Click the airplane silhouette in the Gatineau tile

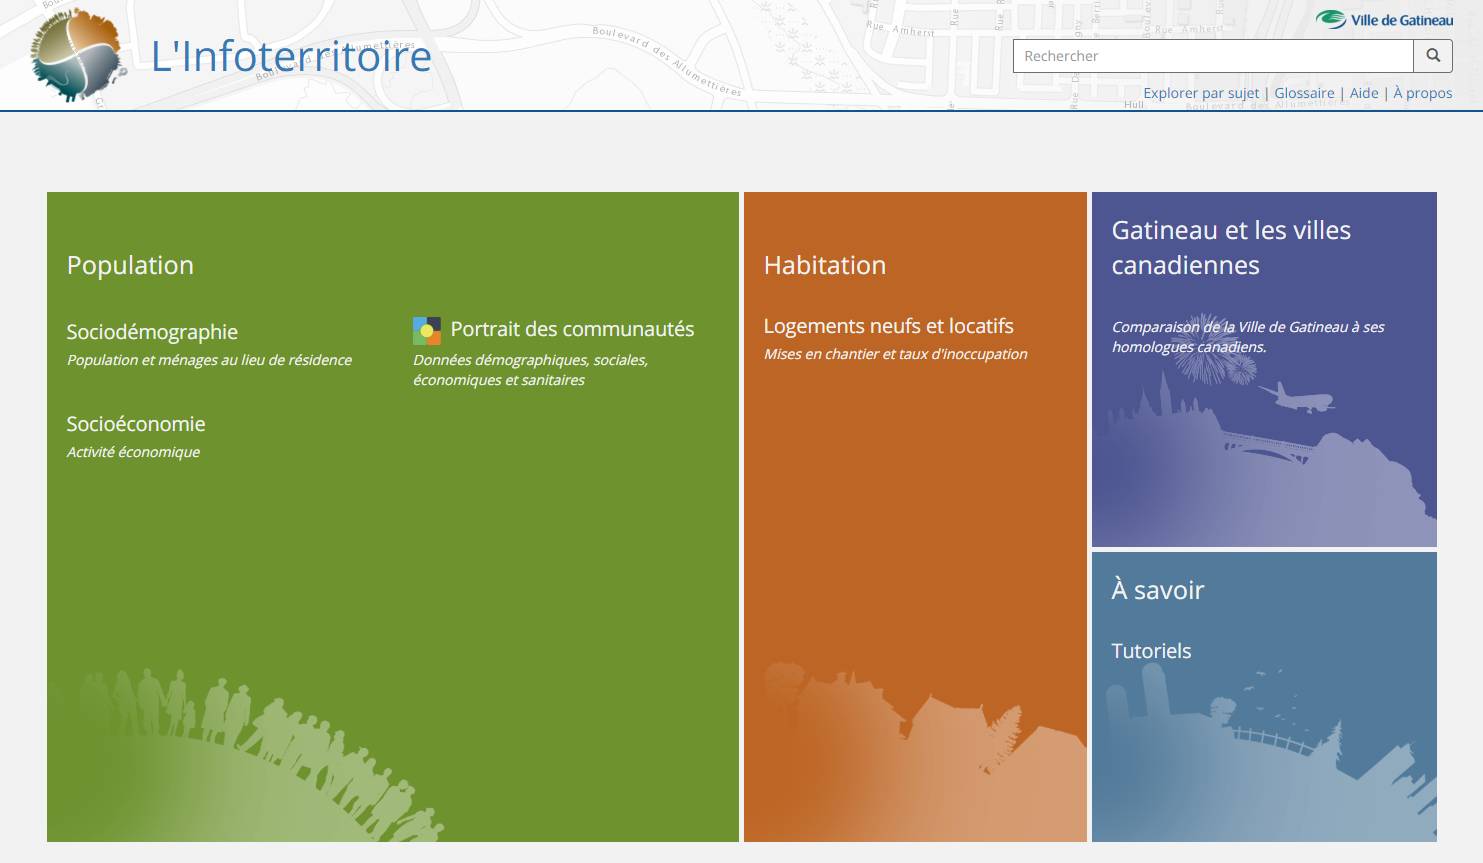click(1297, 397)
